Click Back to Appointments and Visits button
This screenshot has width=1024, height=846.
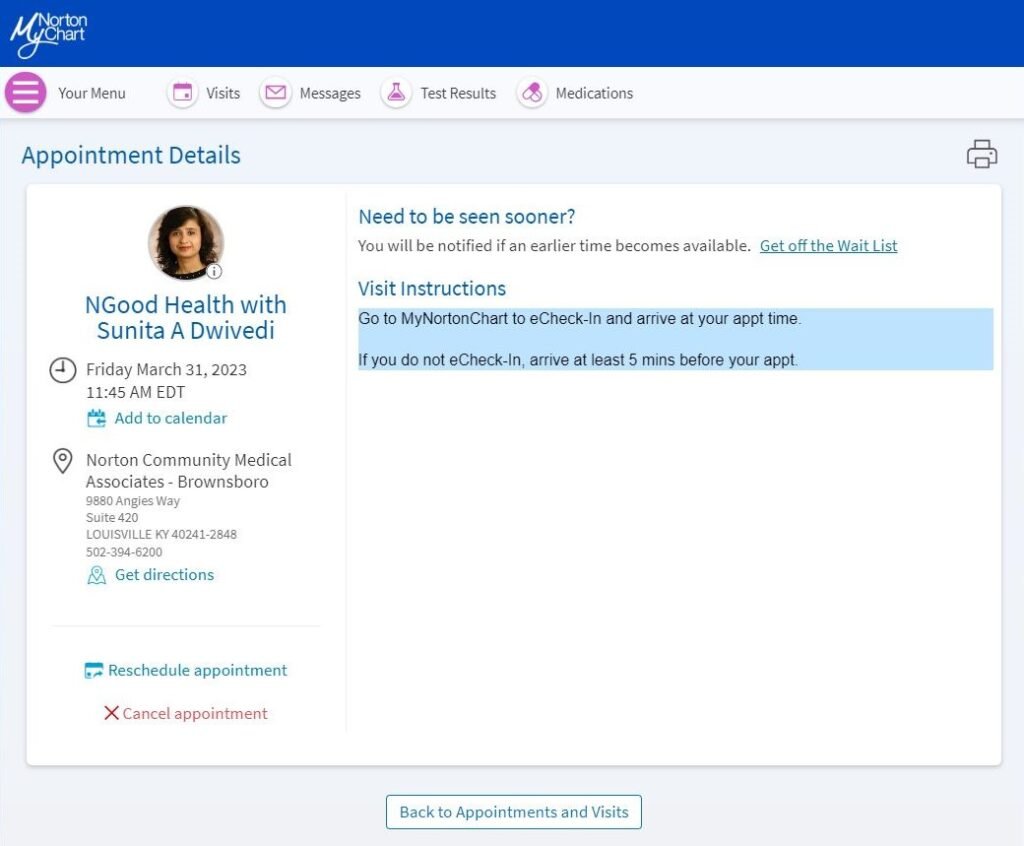tap(514, 812)
